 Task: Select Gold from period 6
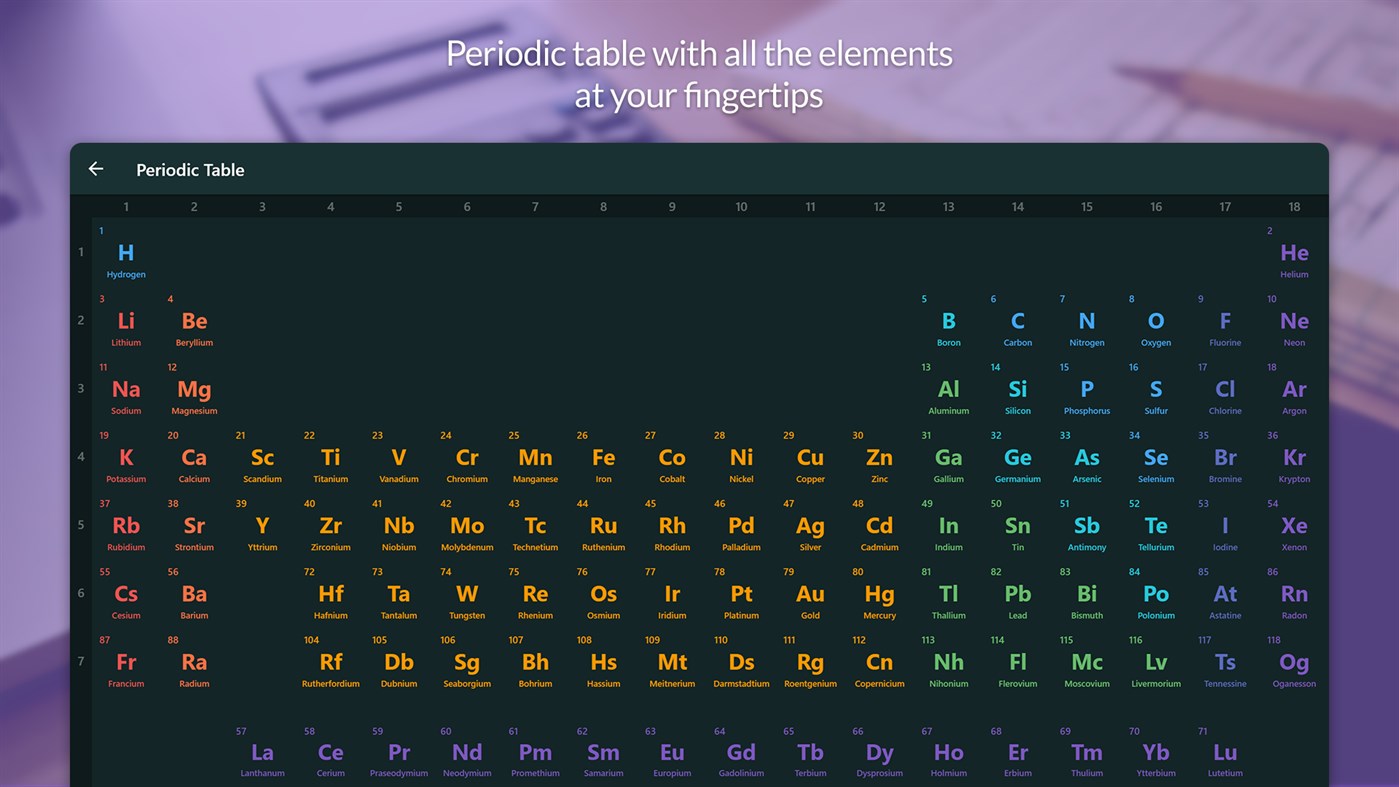[809, 596]
